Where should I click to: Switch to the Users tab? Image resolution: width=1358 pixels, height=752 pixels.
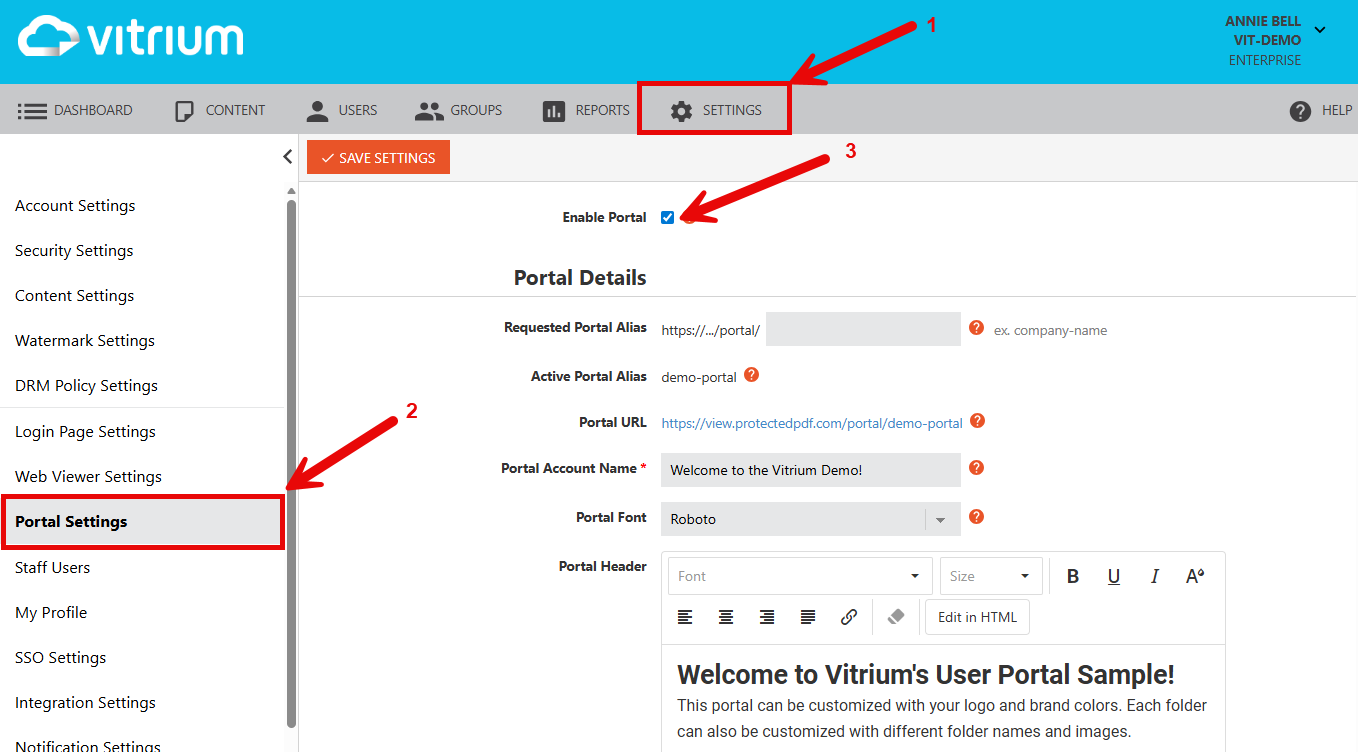point(342,110)
